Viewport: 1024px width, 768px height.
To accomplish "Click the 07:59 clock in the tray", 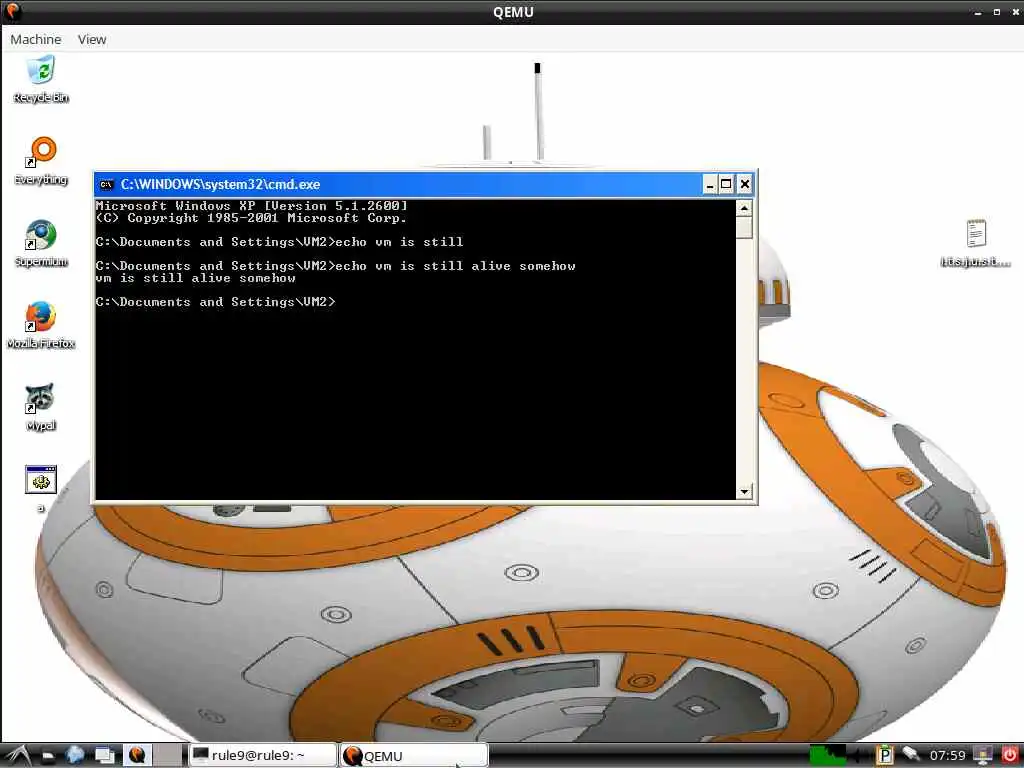I will tap(947, 756).
